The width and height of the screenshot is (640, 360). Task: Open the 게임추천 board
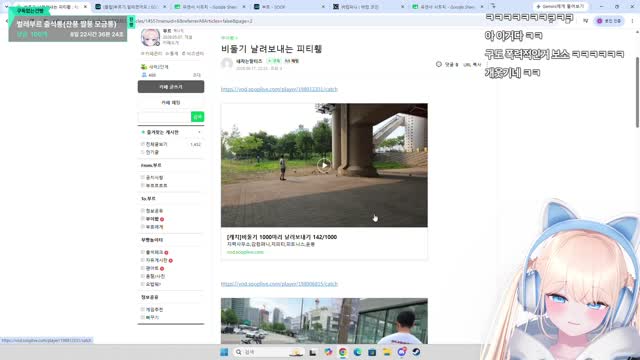pyautogui.click(x=154, y=310)
